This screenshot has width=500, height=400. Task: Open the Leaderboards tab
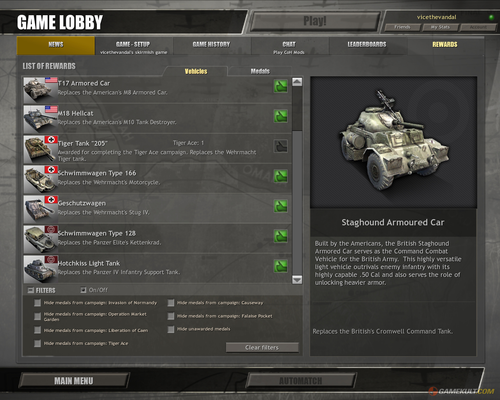pos(367,44)
